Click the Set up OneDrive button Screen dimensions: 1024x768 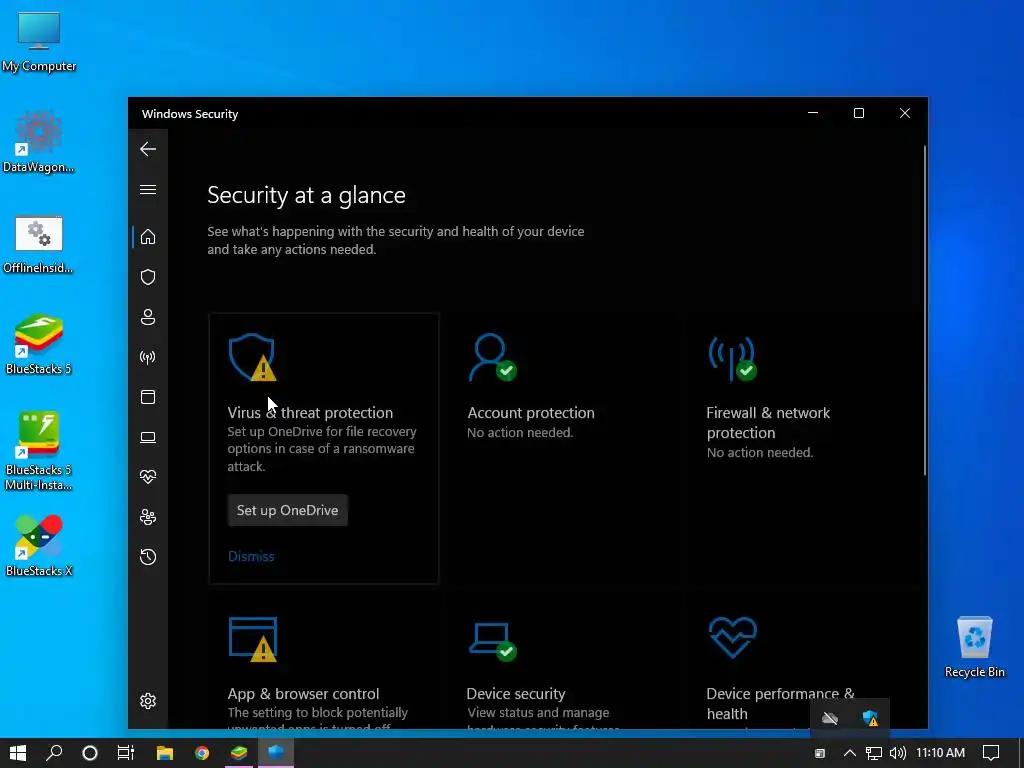(287, 510)
